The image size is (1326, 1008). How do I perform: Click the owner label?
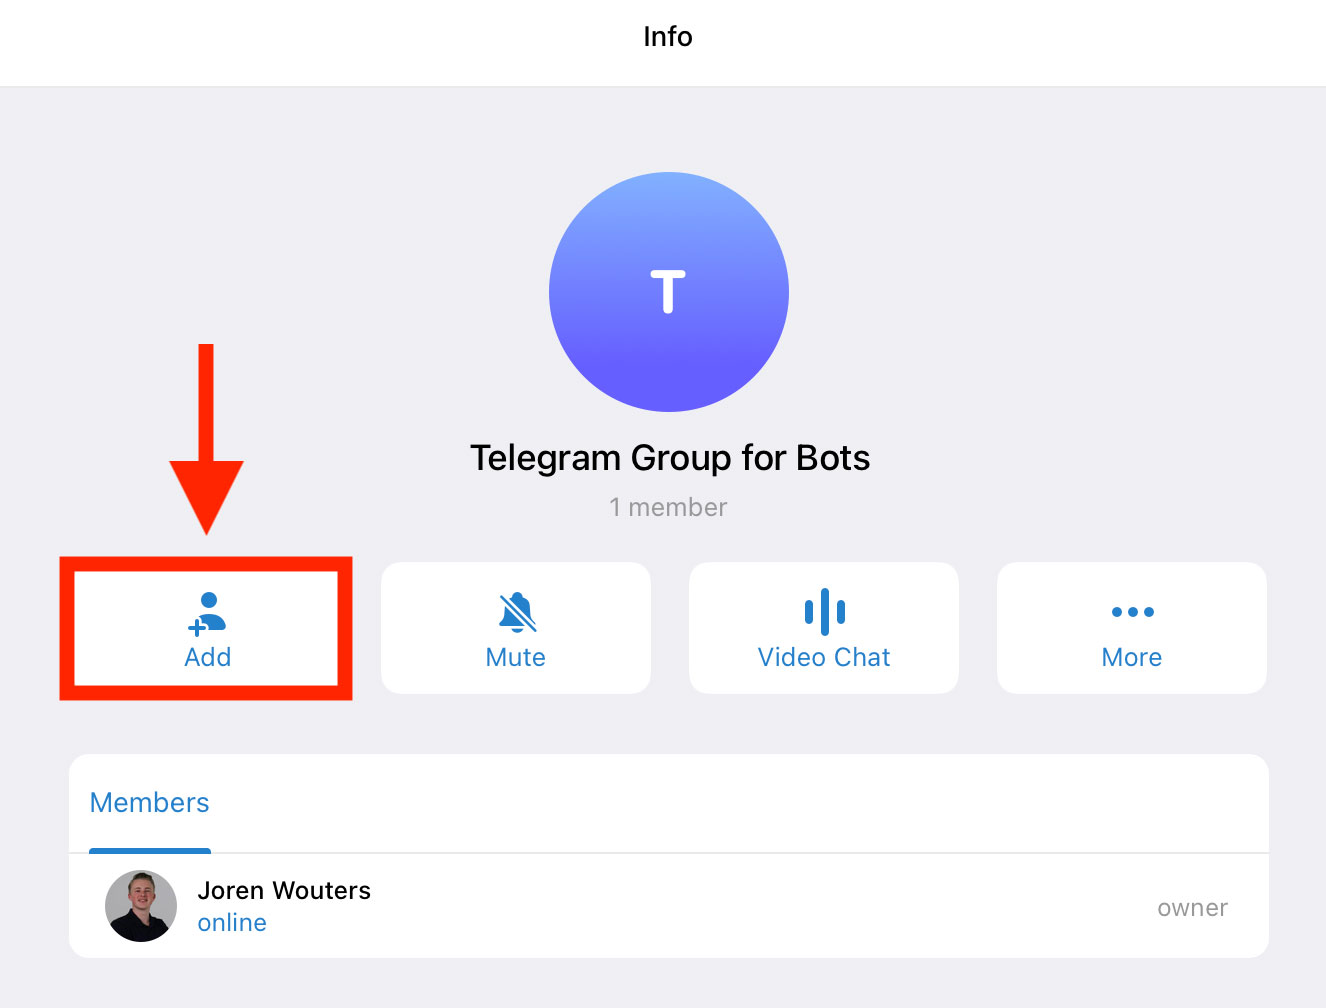pyautogui.click(x=1192, y=908)
